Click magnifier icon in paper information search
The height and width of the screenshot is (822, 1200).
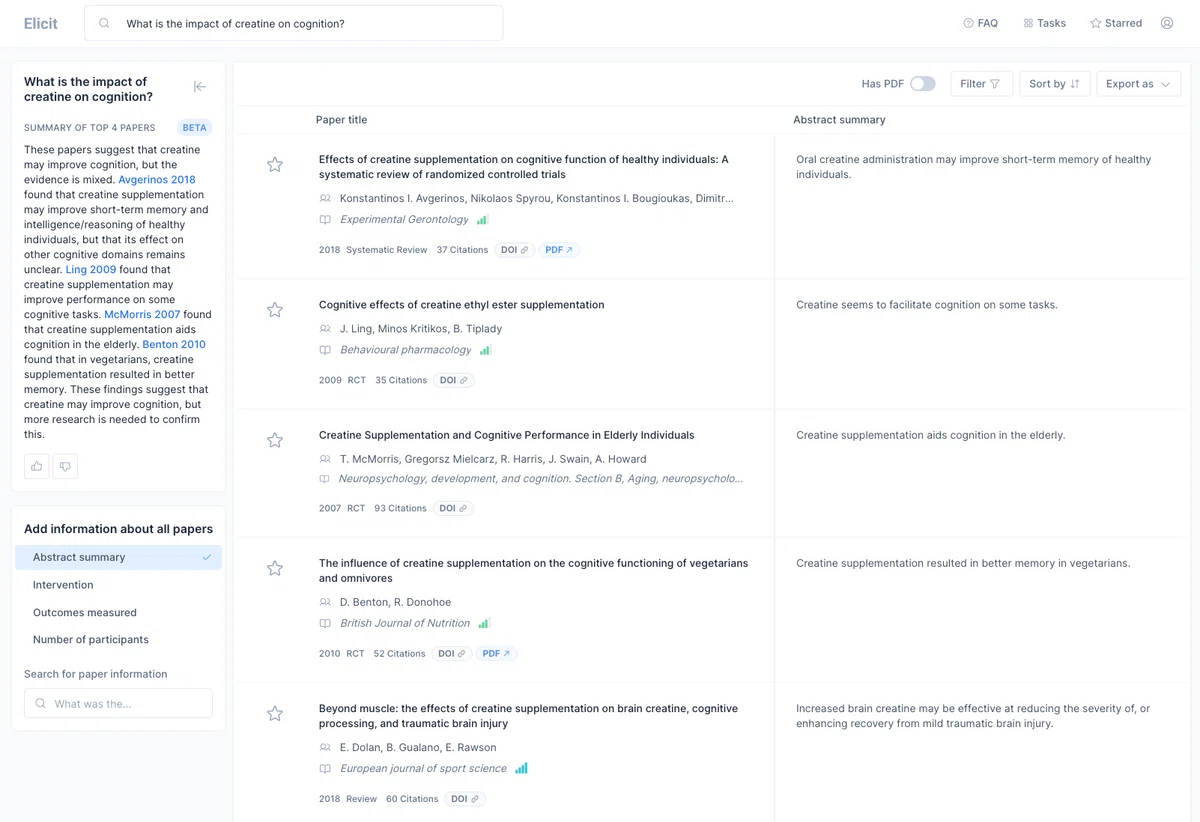coord(41,703)
